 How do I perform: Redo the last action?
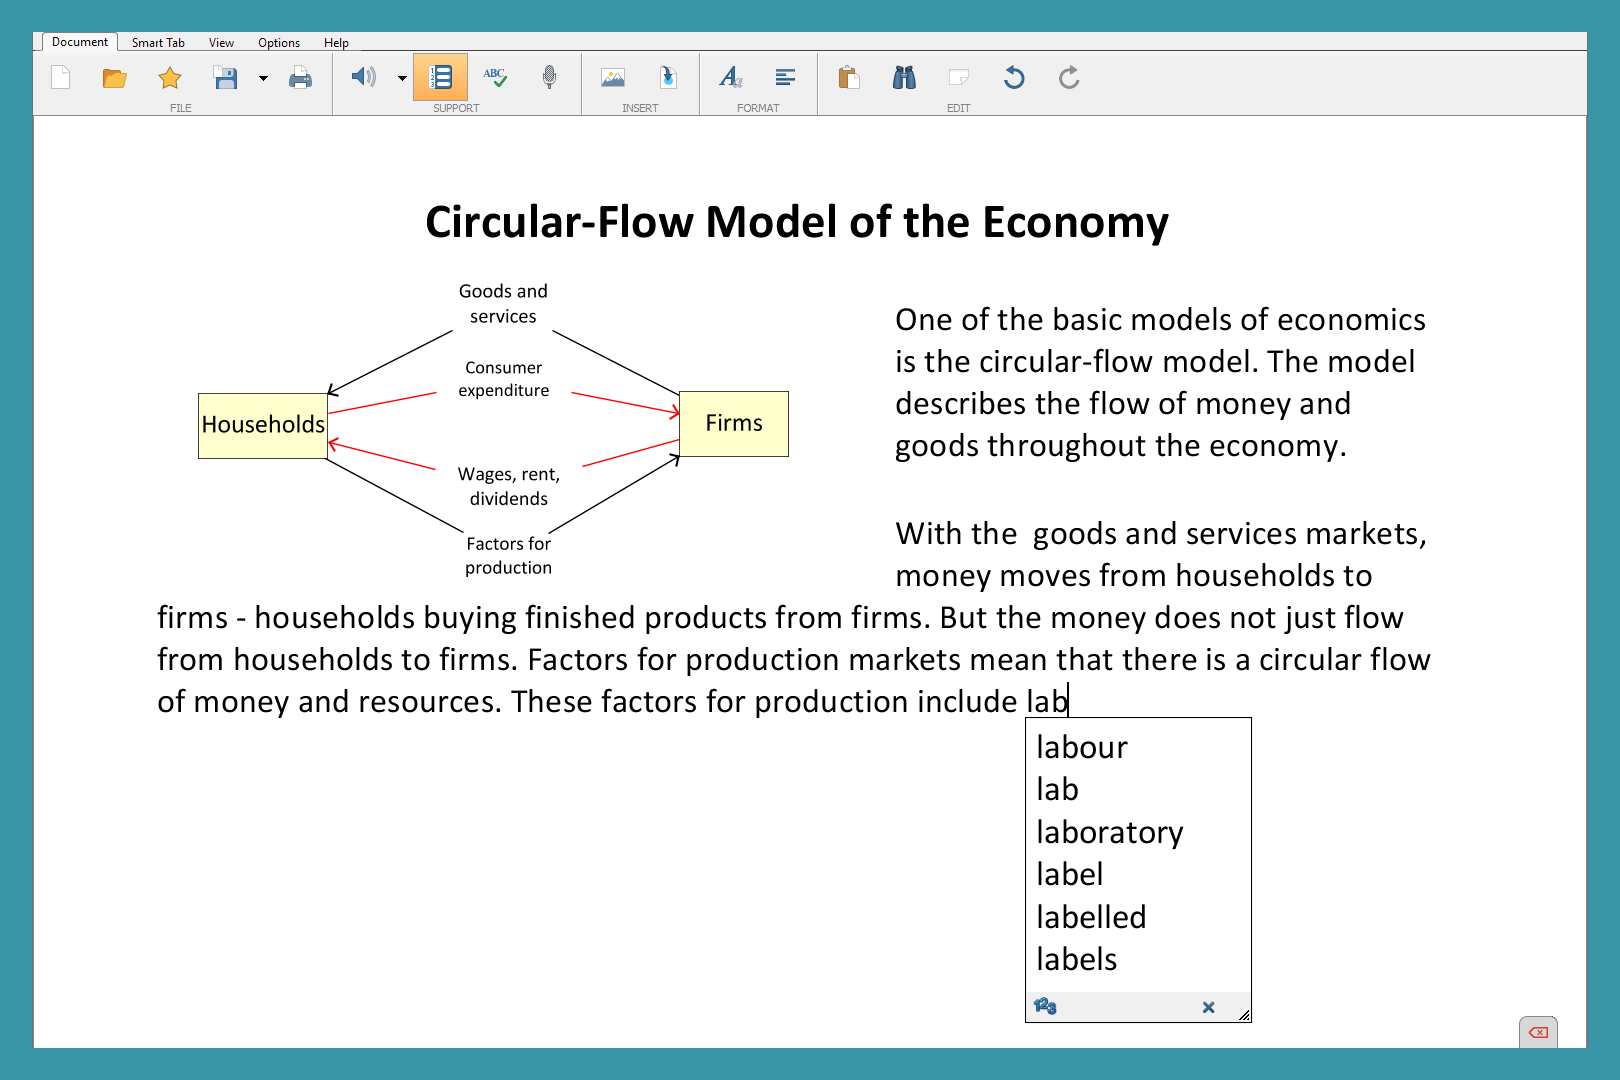(1069, 78)
